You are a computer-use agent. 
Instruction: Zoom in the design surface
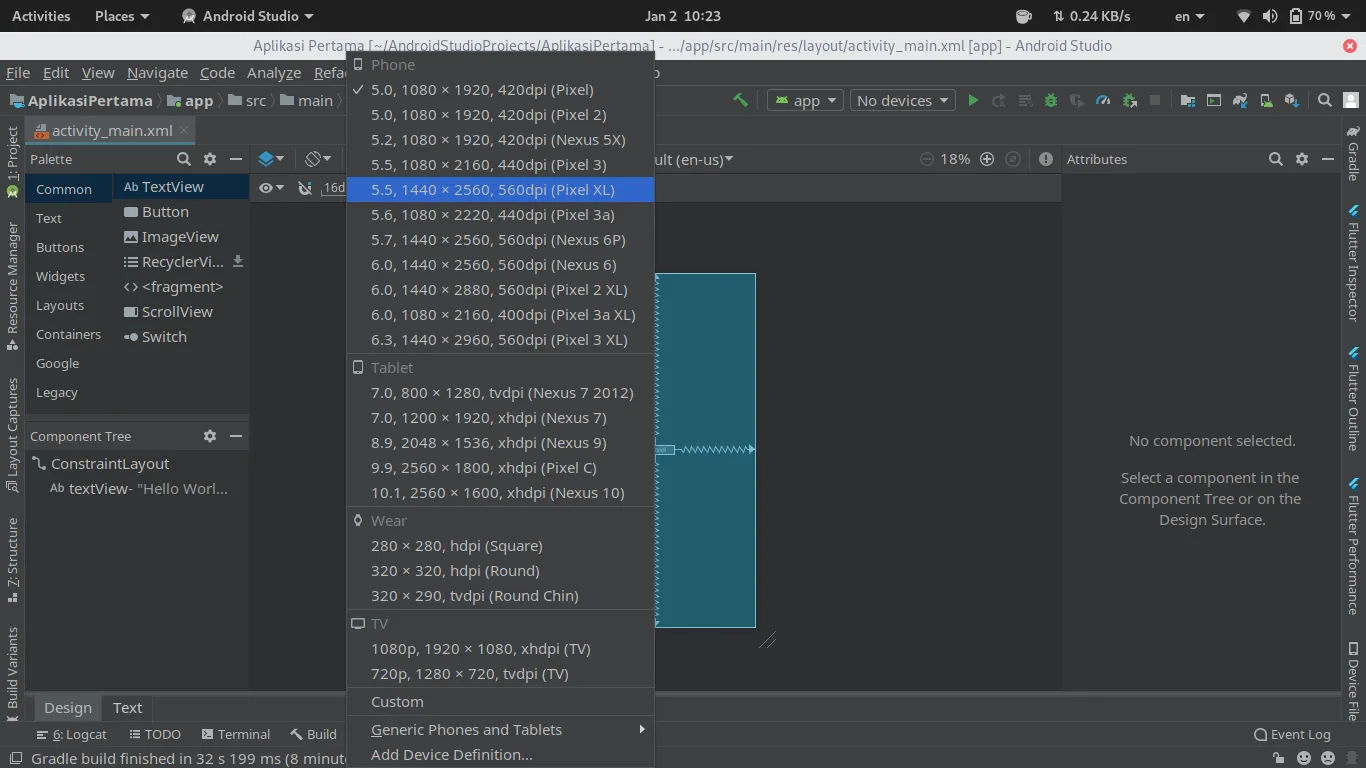[987, 159]
